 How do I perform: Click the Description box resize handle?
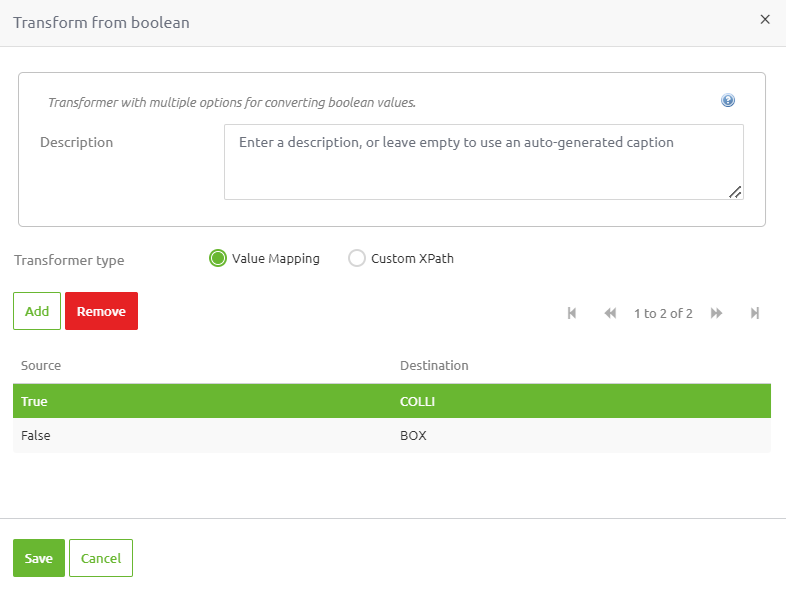click(x=735, y=192)
